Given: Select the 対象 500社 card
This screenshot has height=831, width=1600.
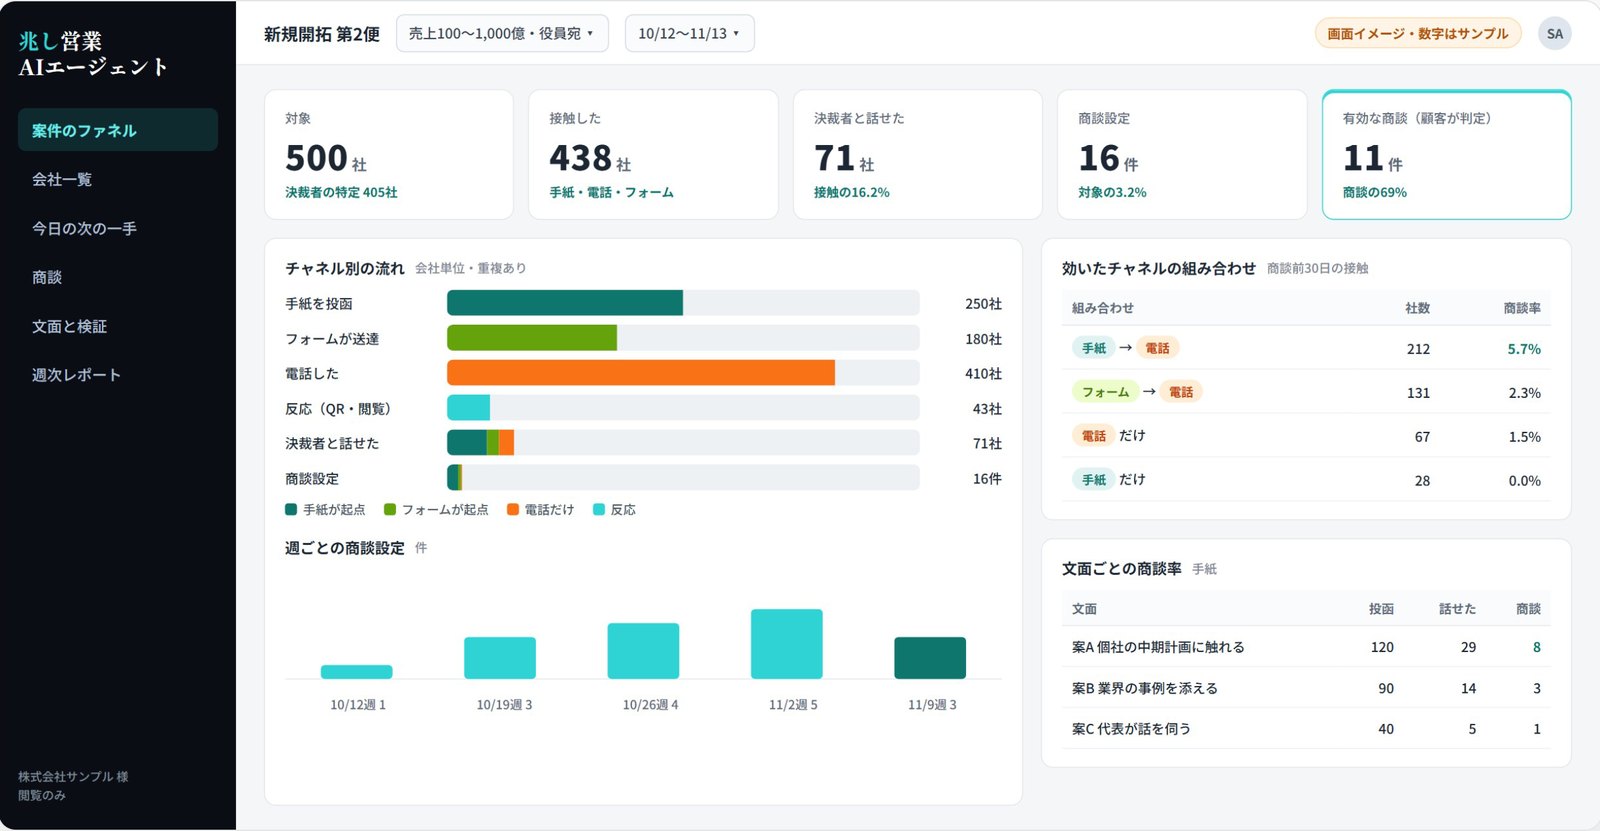Looking at the screenshot, I should pyautogui.click(x=389, y=154).
